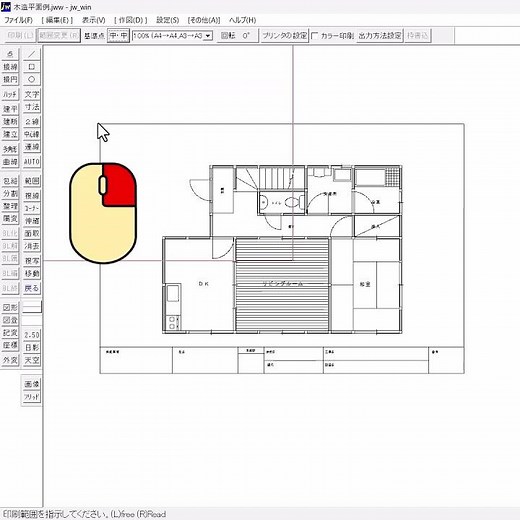Select the 面取 (chamfer) tool
This screenshot has height=520, width=520.
tap(32, 233)
